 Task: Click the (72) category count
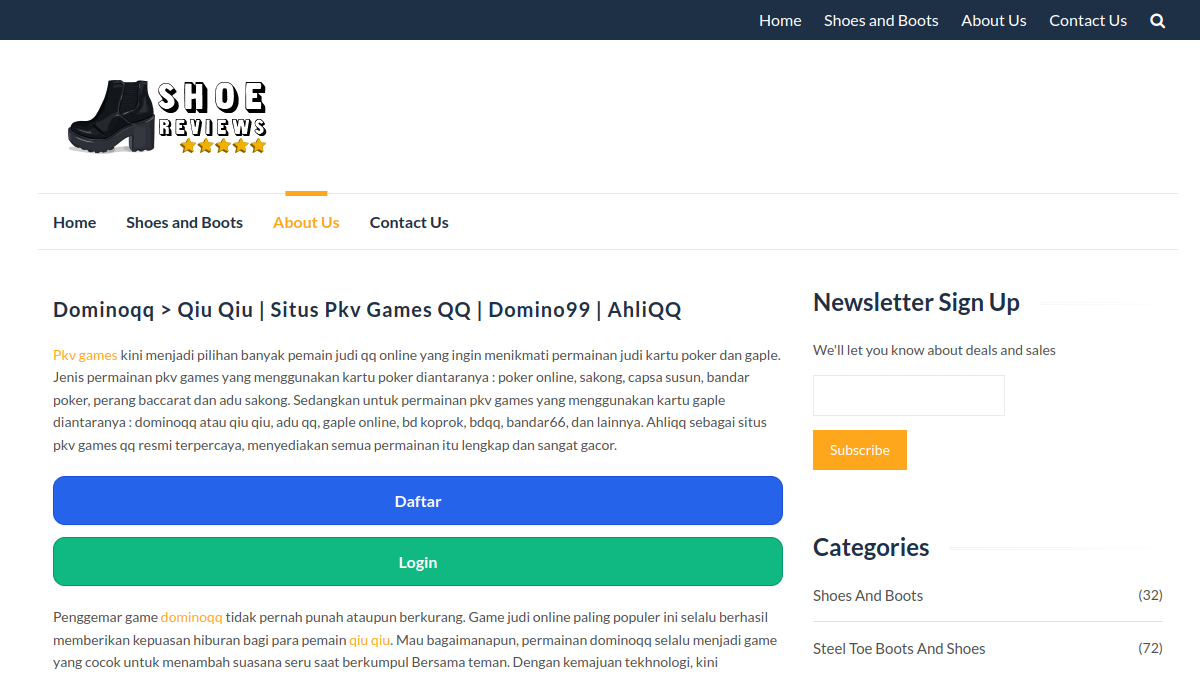click(x=1150, y=648)
